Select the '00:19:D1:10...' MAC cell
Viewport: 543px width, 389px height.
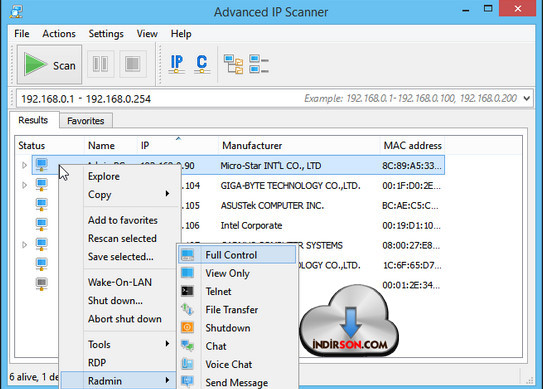point(411,226)
